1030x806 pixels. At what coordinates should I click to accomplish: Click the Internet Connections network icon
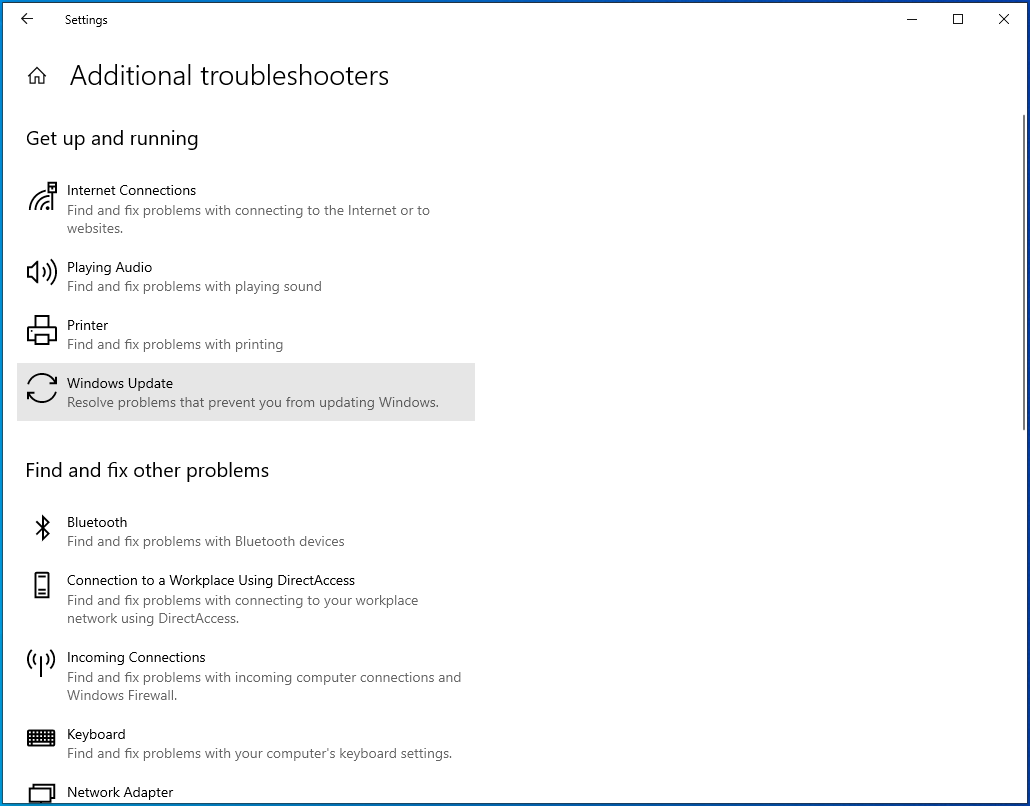point(42,197)
